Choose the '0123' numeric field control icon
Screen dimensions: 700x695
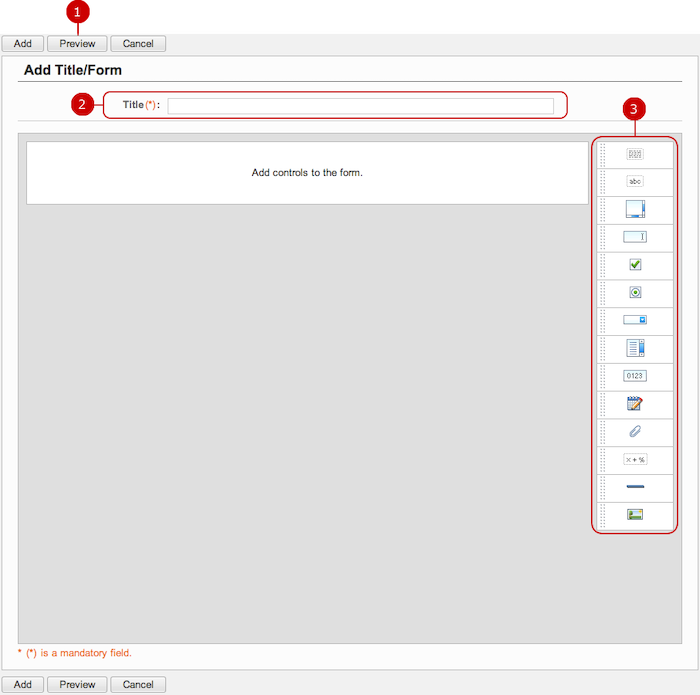[x=635, y=376]
